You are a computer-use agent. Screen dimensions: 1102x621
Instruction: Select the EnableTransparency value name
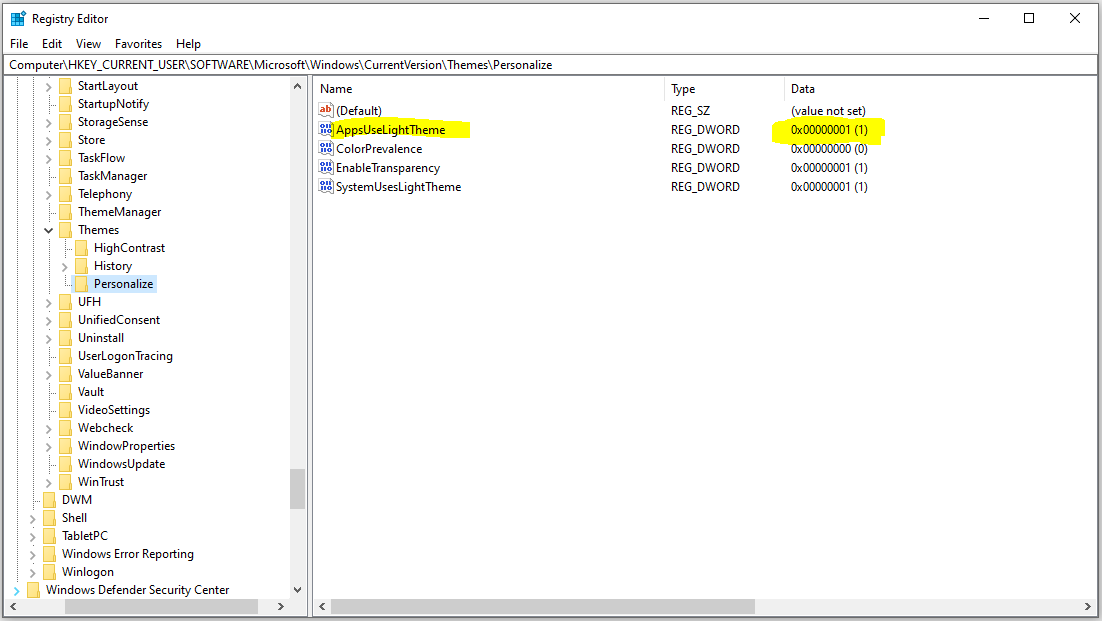[x=388, y=168]
